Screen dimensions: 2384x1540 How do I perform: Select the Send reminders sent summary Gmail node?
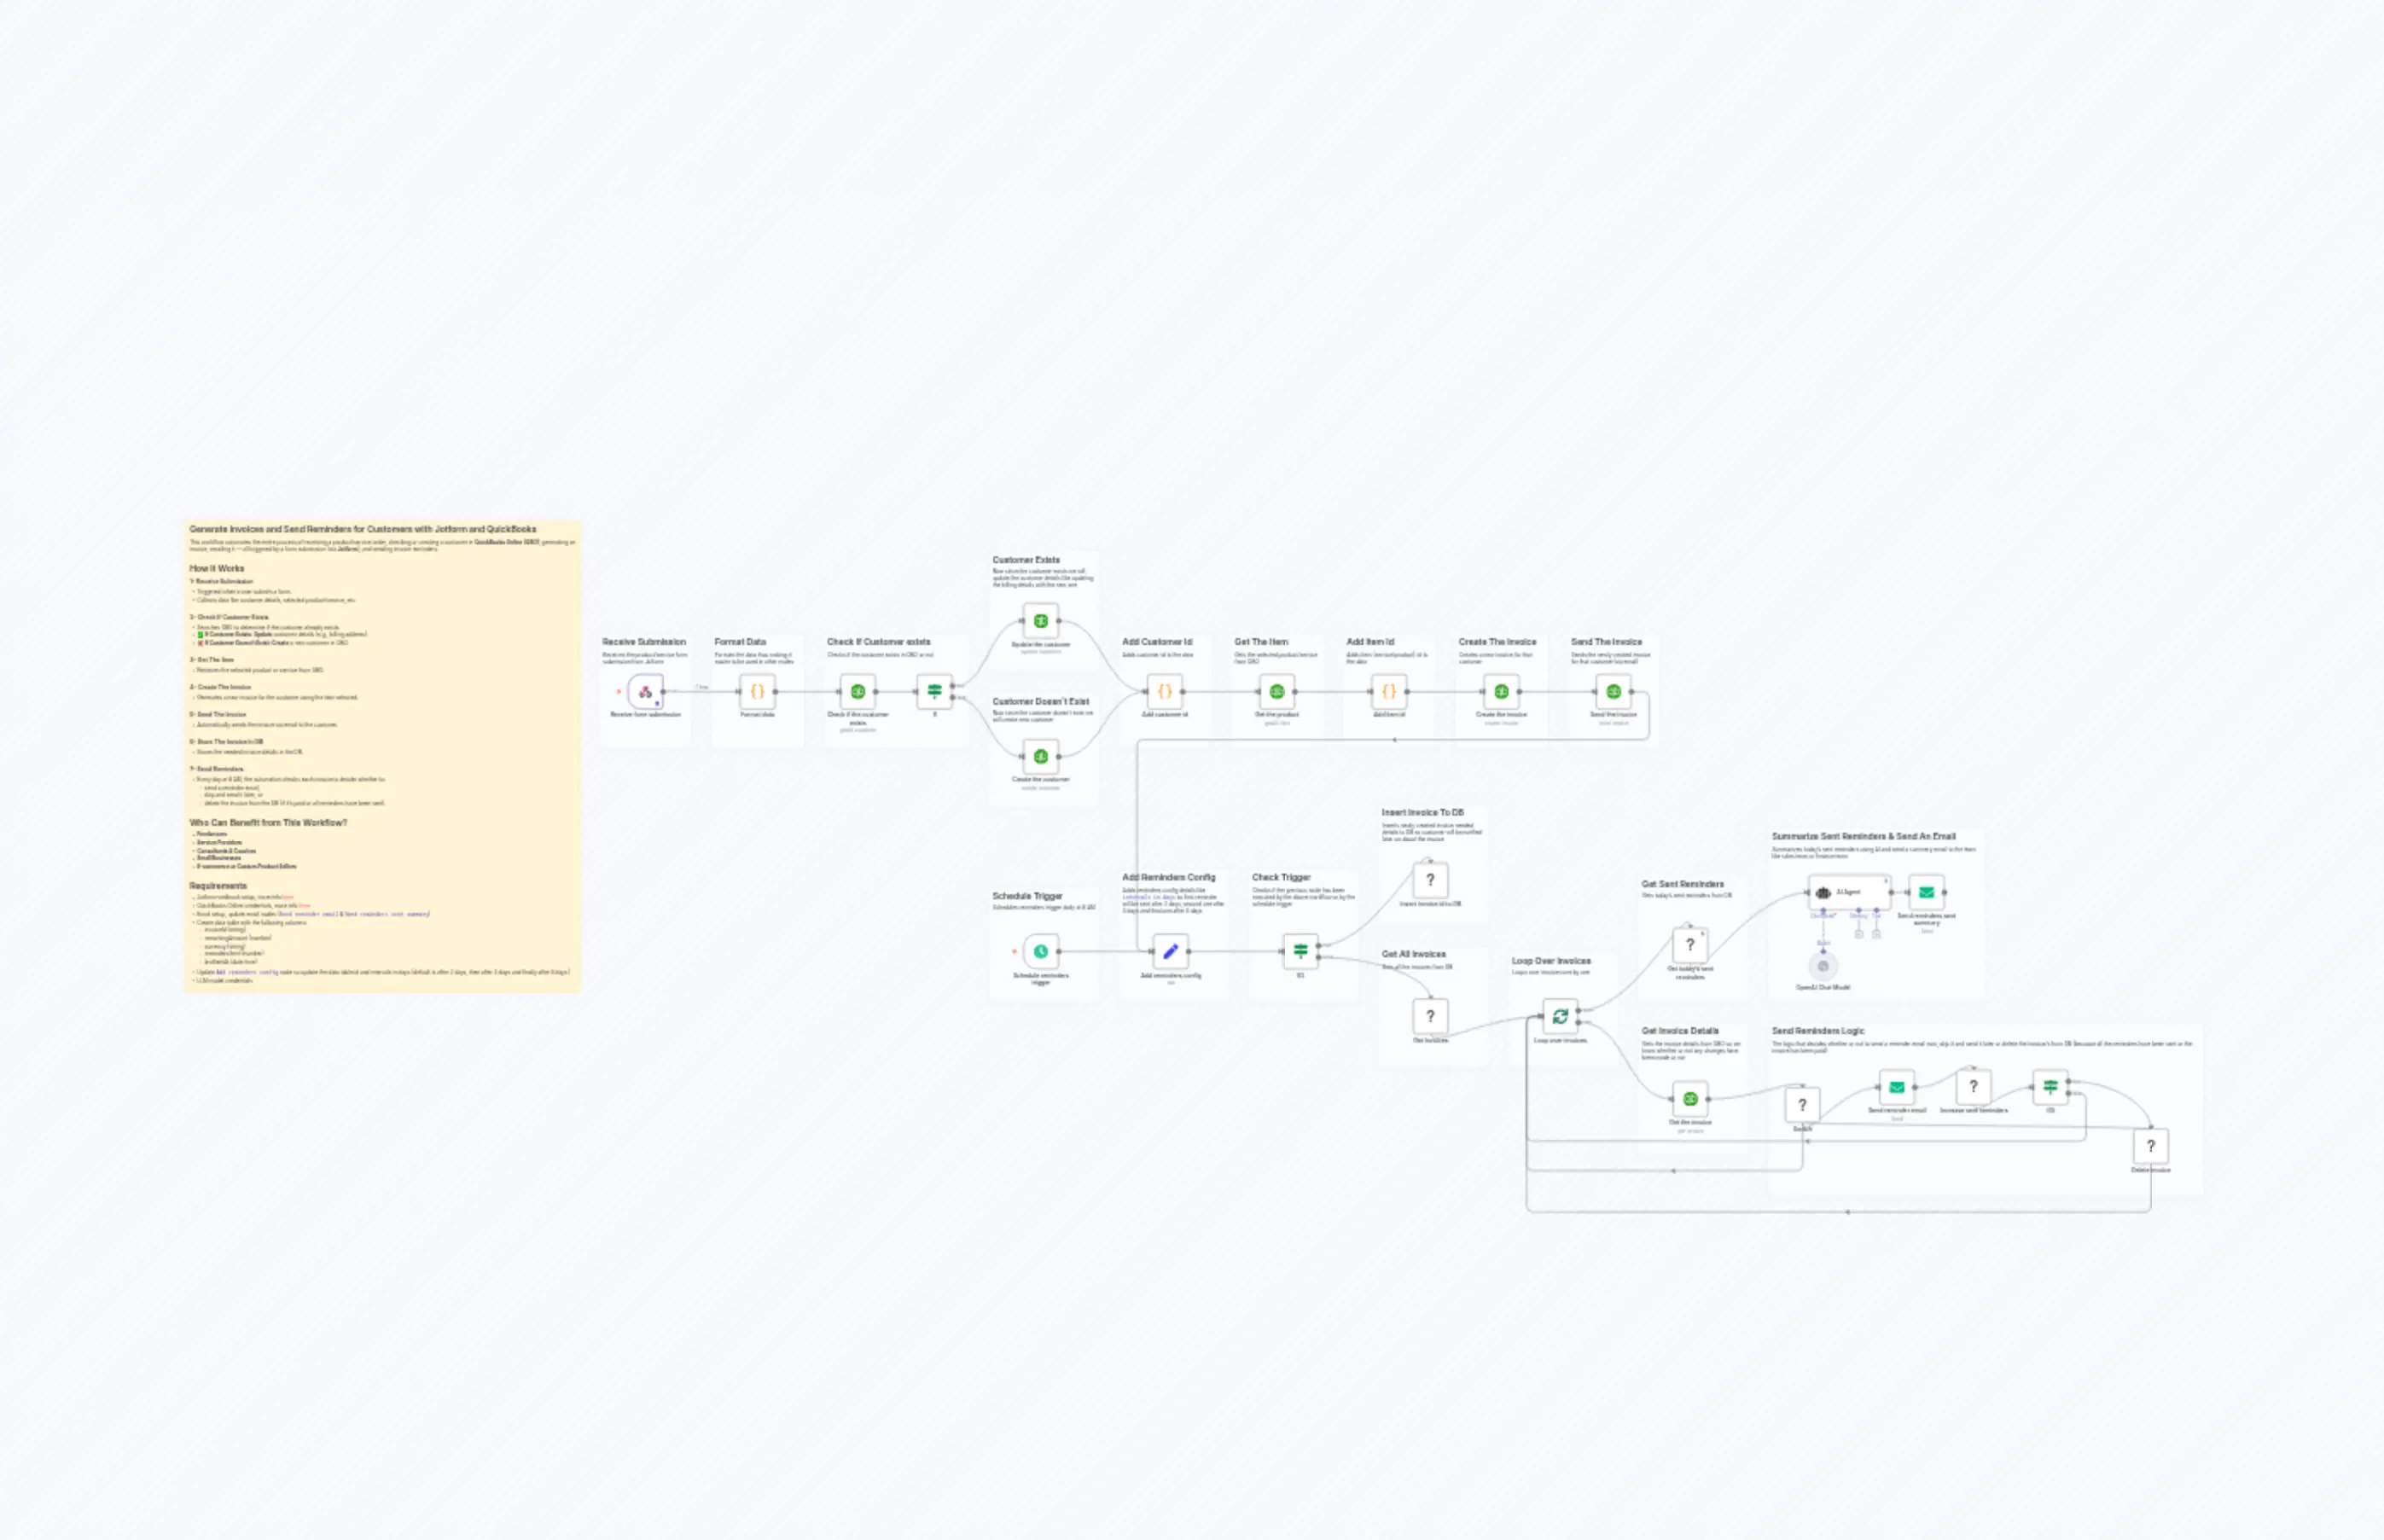pyautogui.click(x=1926, y=893)
